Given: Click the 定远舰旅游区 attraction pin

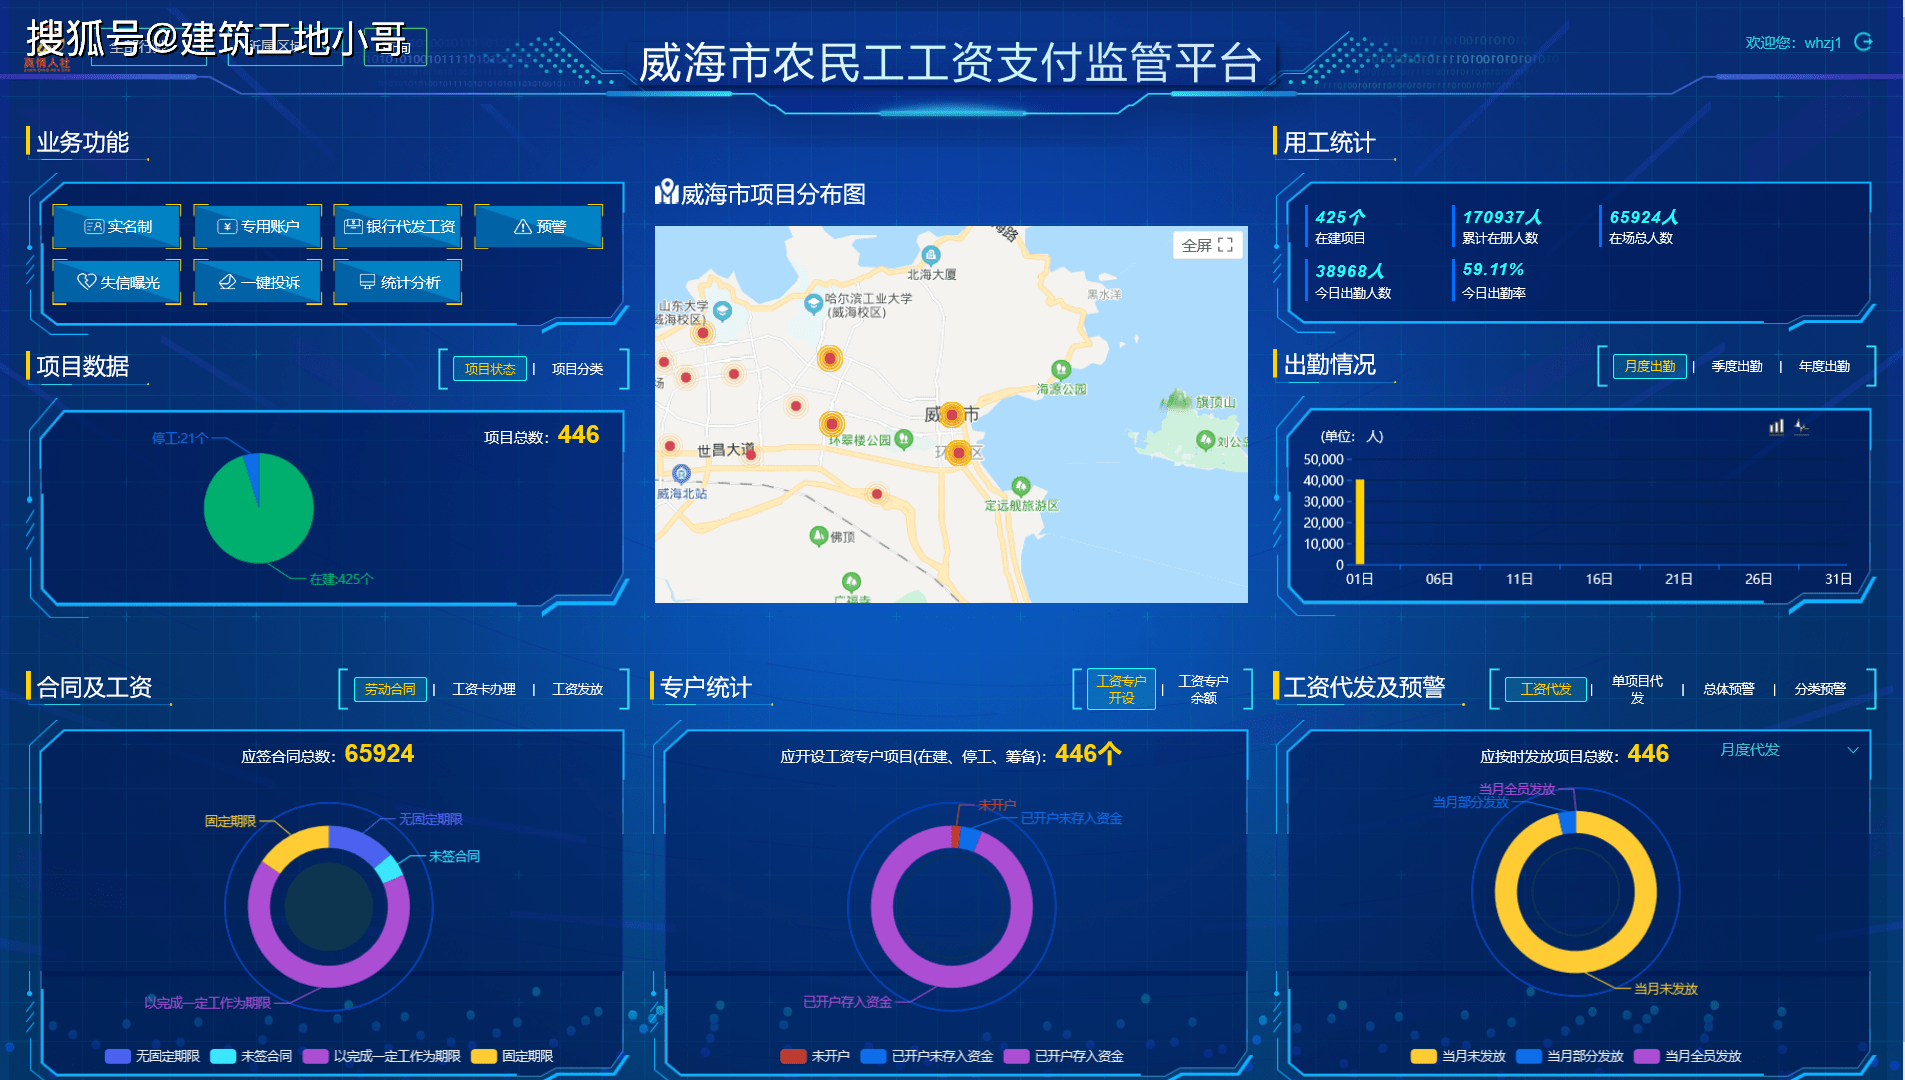Looking at the screenshot, I should (x=1020, y=486).
